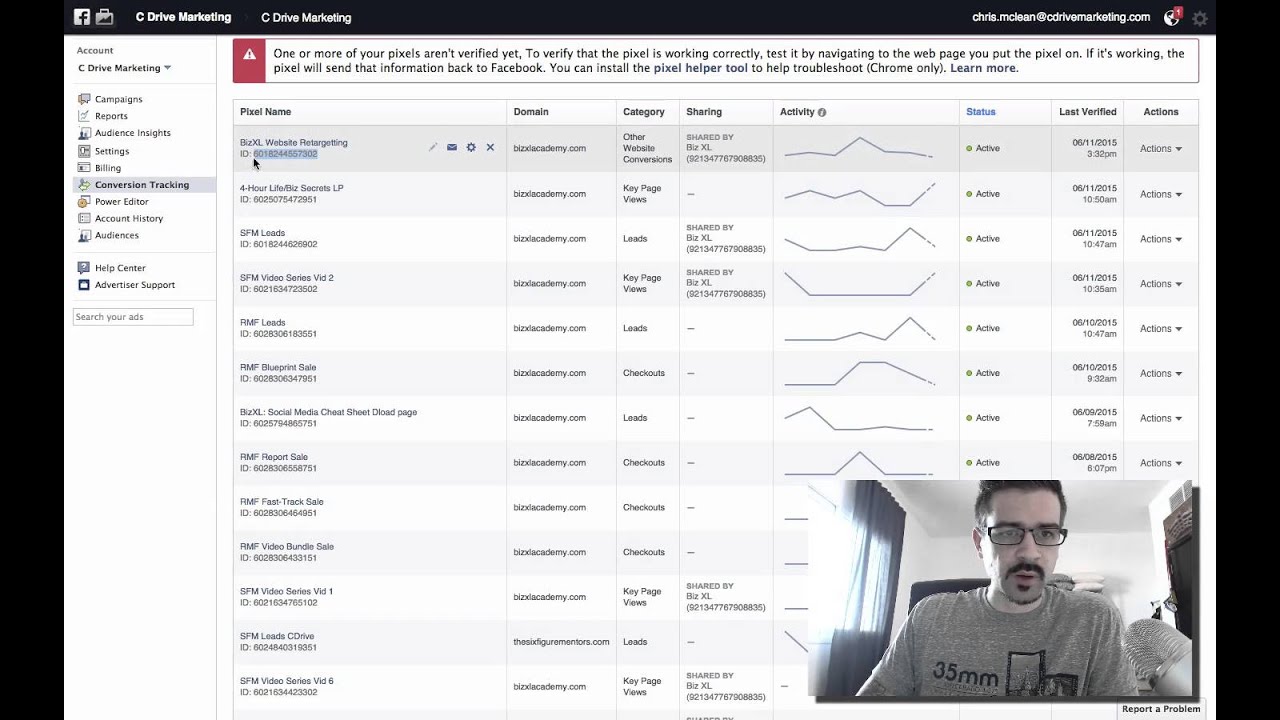Image resolution: width=1280 pixels, height=720 pixels.
Task: Open Campaigns in the sidebar
Action: [x=118, y=99]
